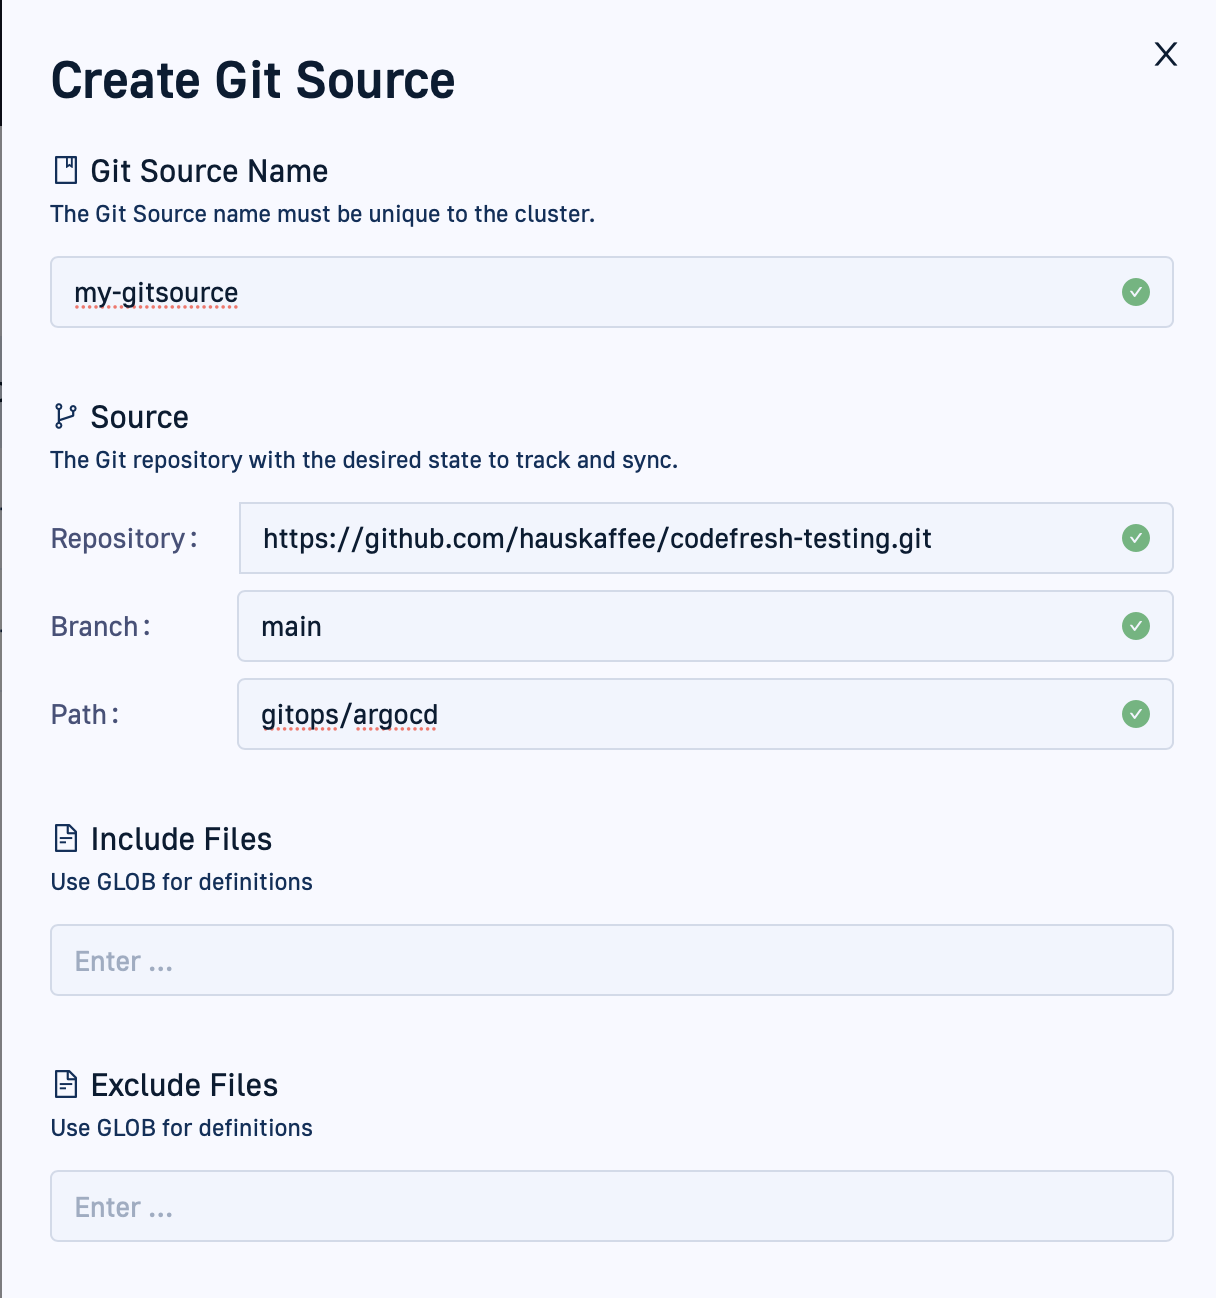
Task: Click the branch icon next to Source heading
Action: 66,416
